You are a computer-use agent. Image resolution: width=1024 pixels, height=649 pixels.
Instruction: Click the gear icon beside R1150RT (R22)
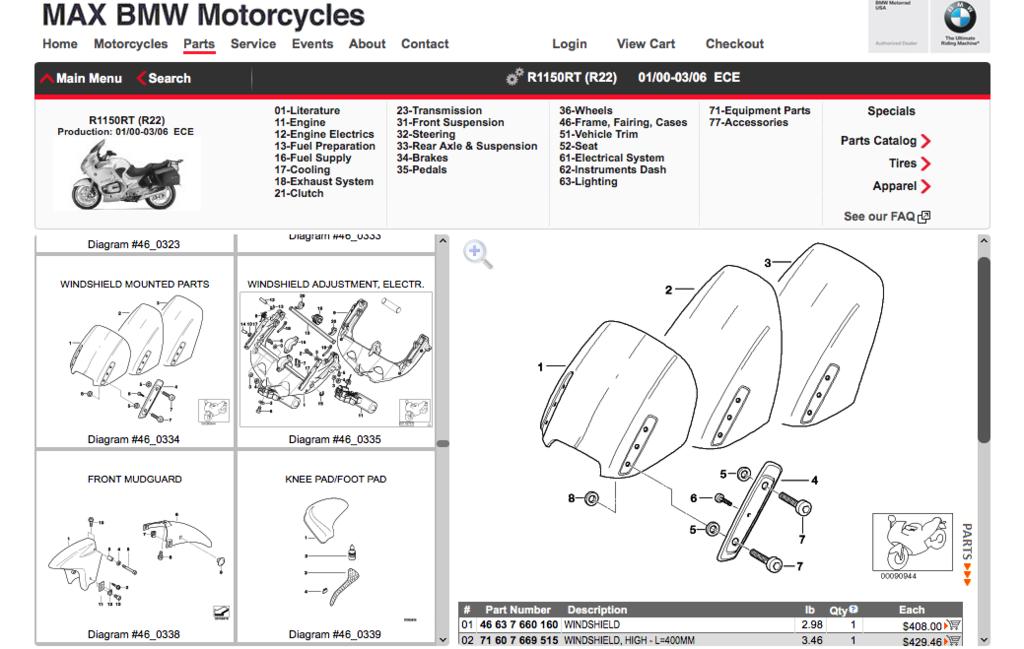[x=515, y=78]
